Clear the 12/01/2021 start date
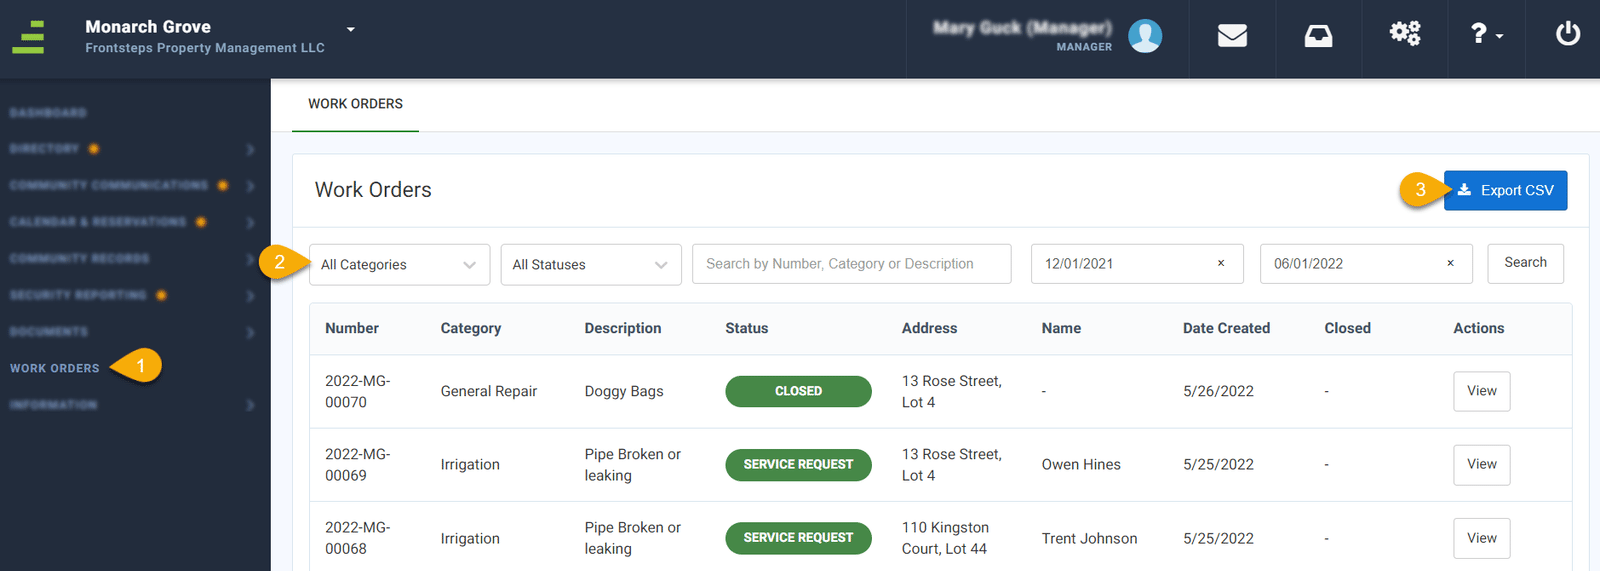This screenshot has height=571, width=1600. click(1220, 263)
